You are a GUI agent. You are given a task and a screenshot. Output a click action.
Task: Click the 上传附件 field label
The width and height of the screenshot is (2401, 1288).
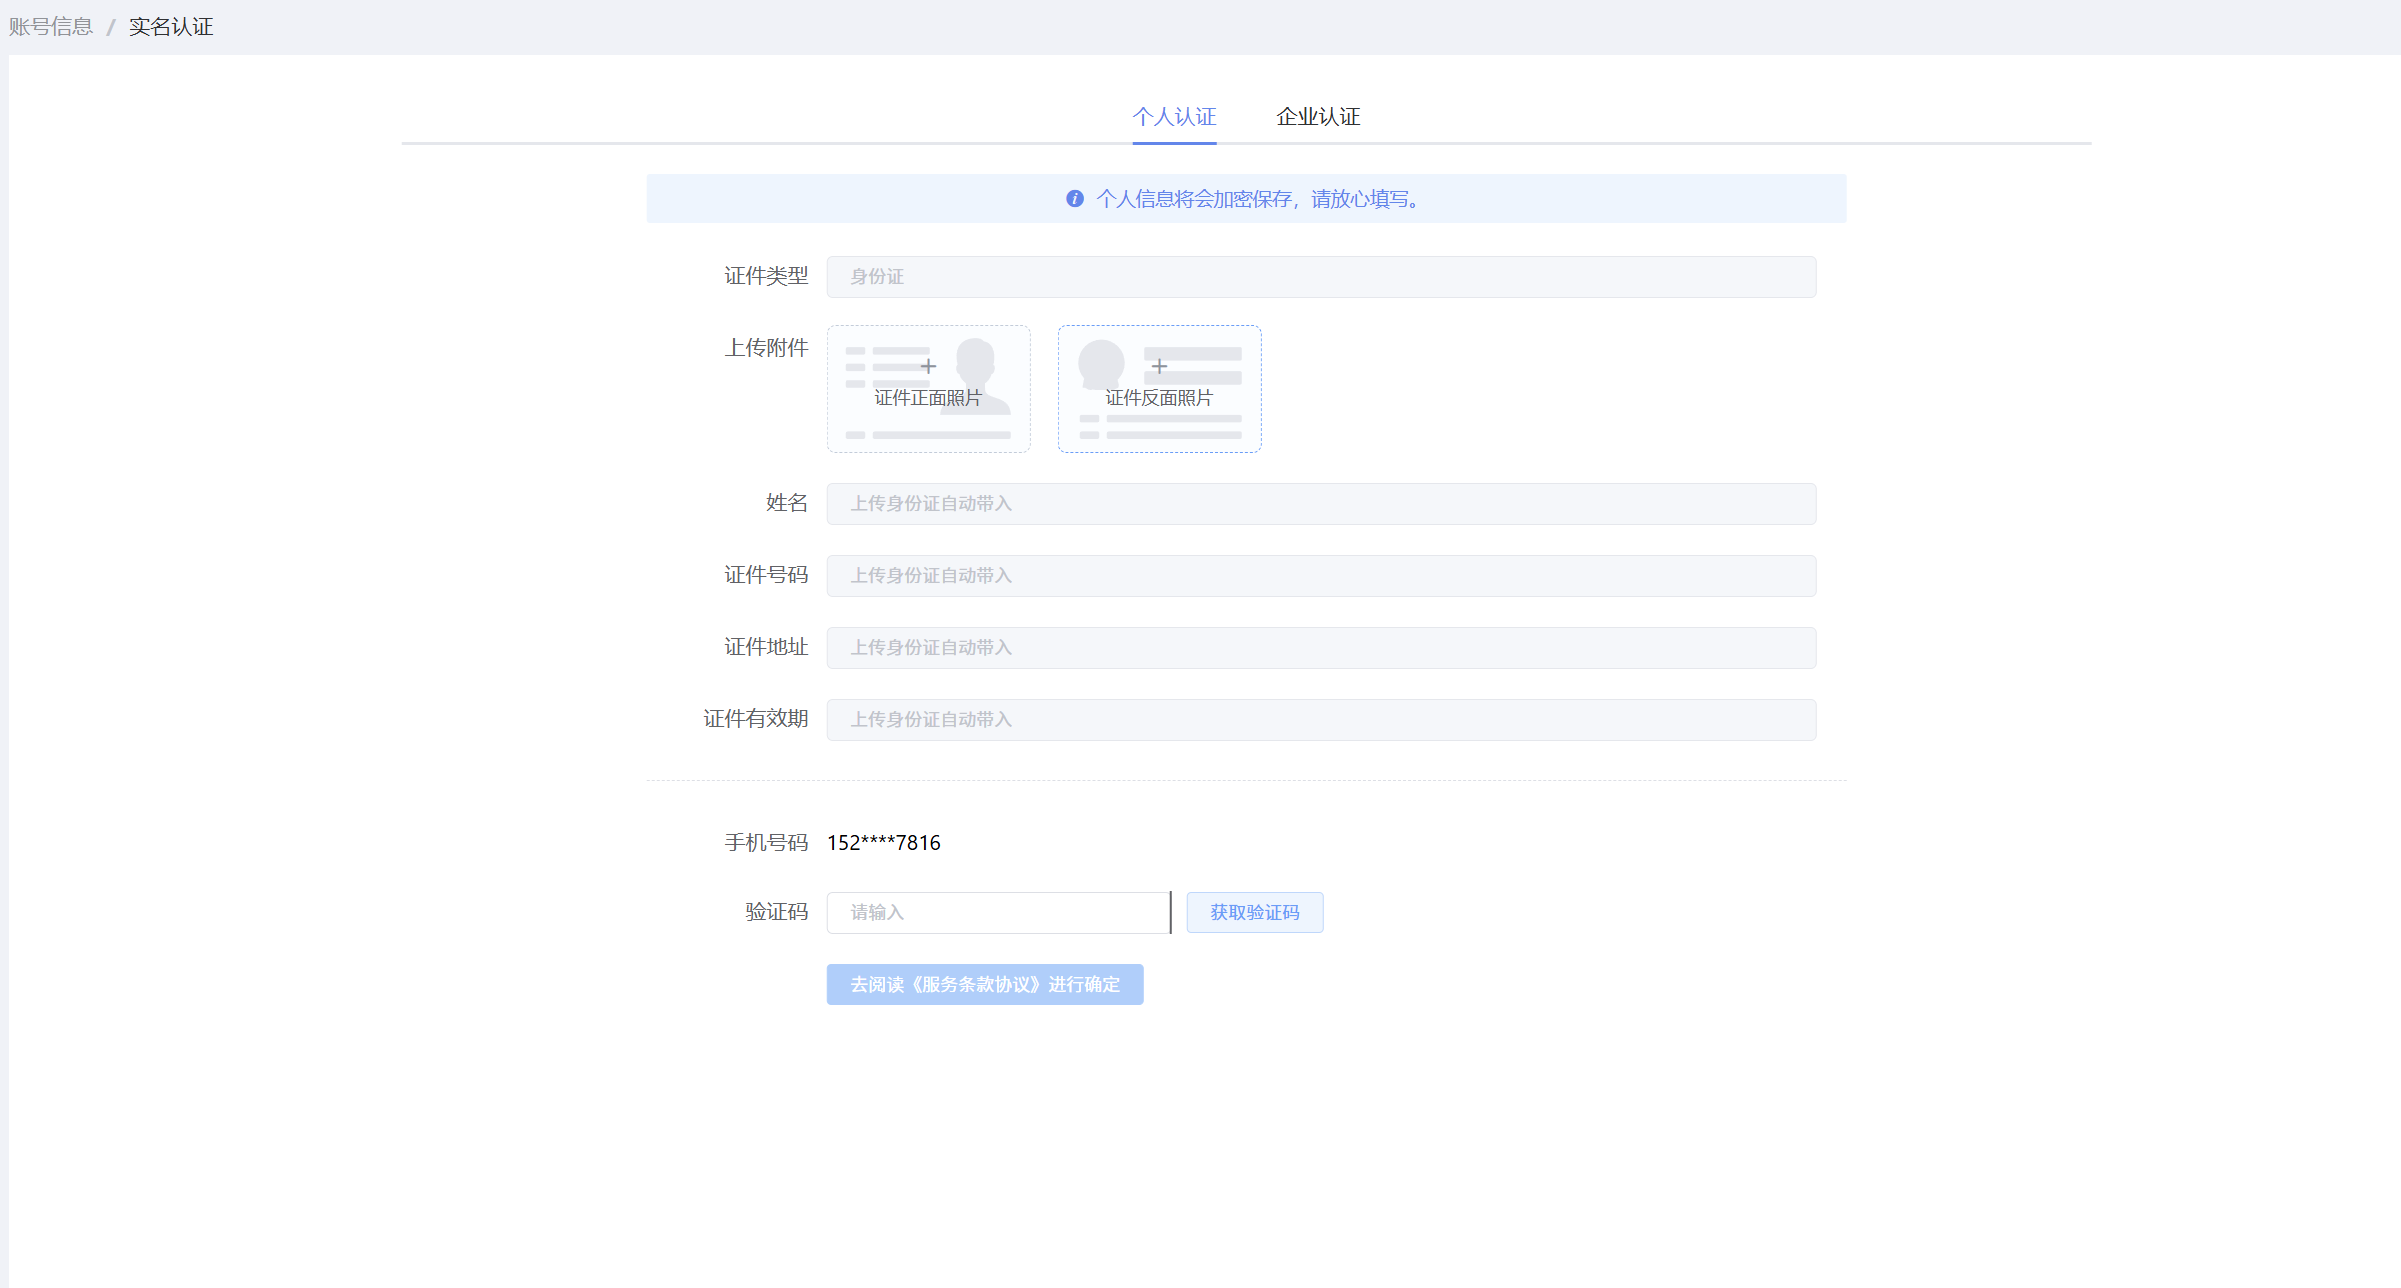click(x=766, y=348)
